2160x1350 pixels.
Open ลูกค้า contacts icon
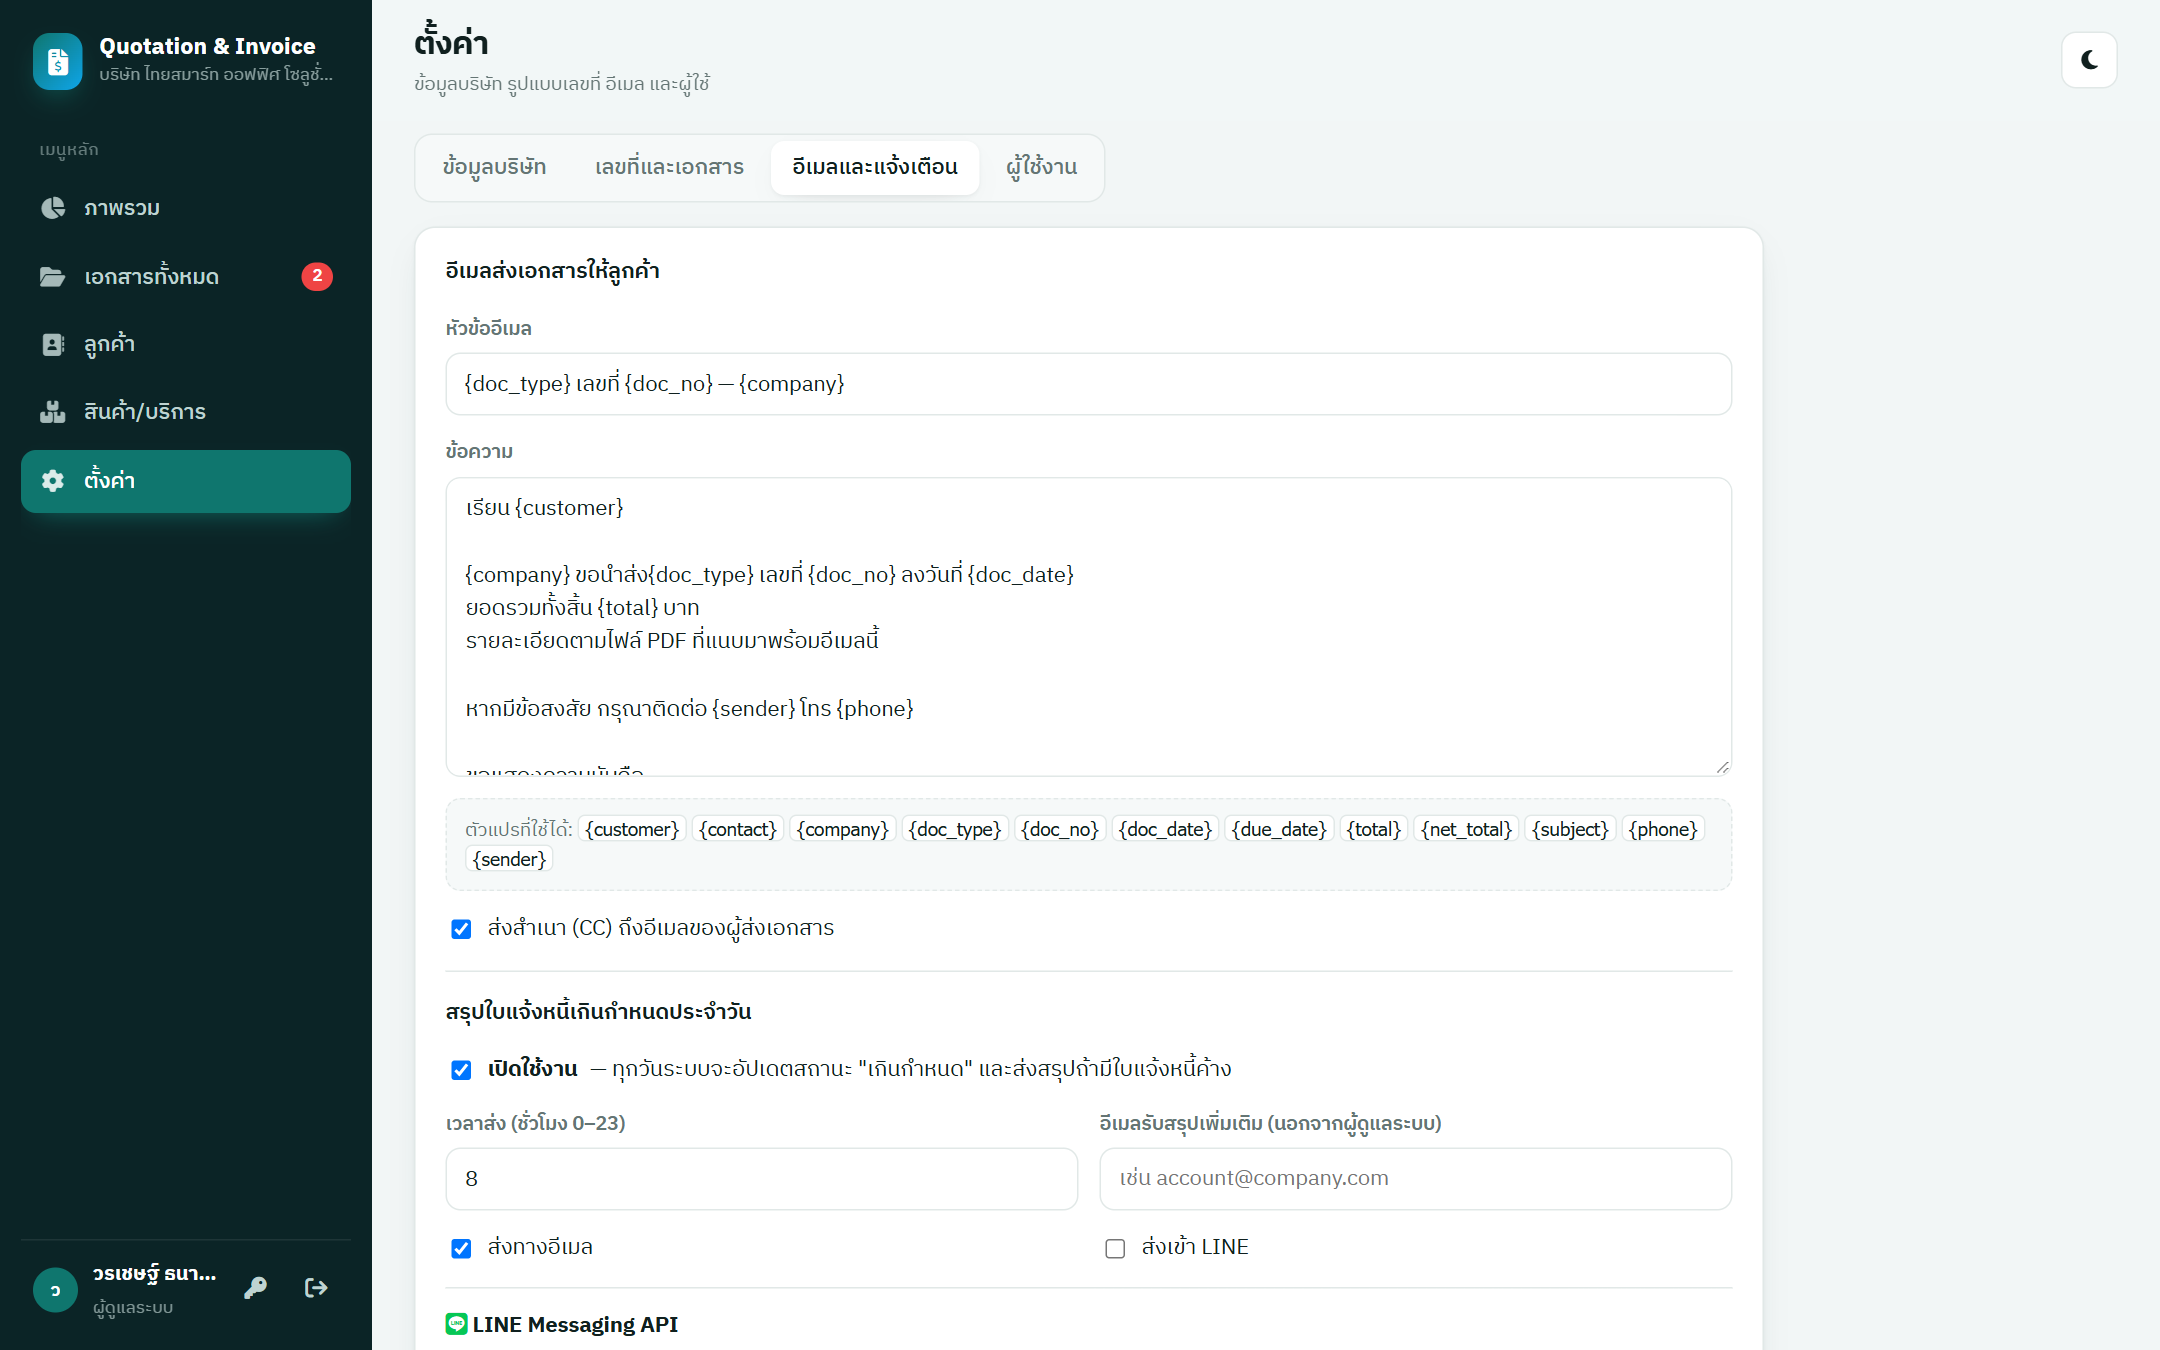point(53,344)
